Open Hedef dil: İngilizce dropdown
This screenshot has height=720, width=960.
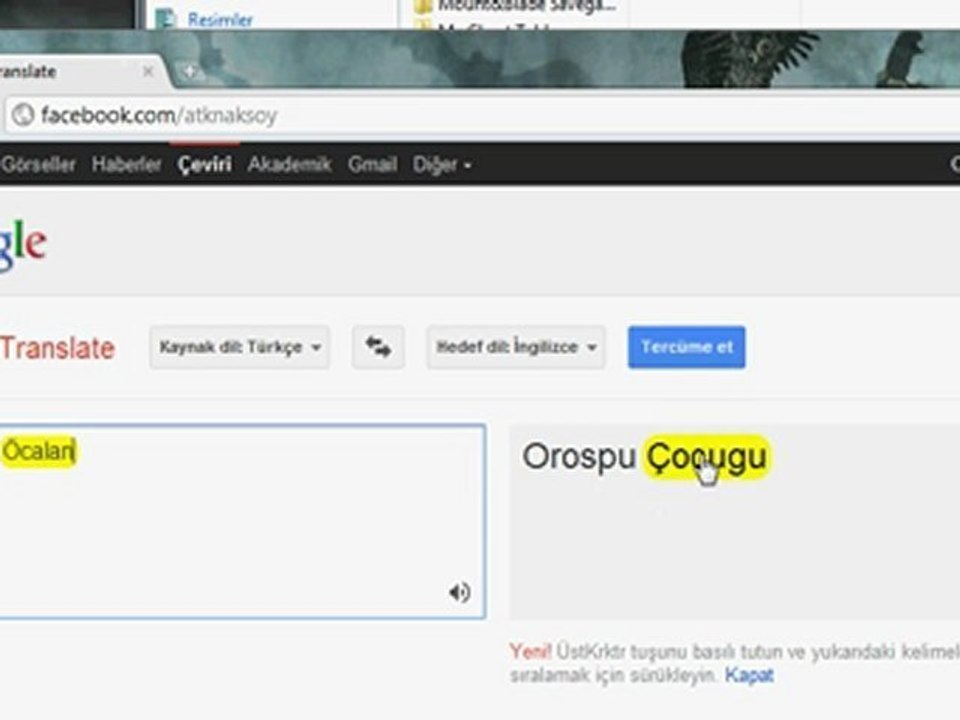pos(516,347)
